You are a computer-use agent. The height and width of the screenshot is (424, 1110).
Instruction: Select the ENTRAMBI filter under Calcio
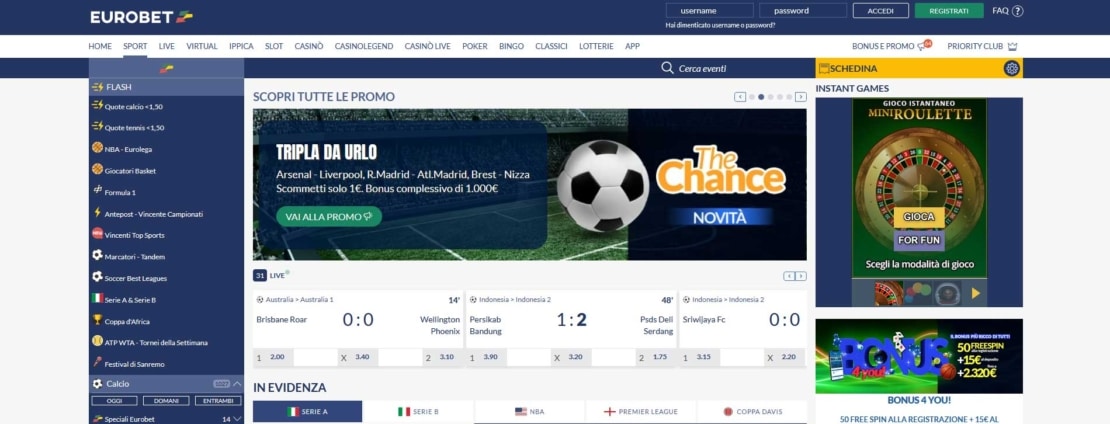click(x=217, y=400)
